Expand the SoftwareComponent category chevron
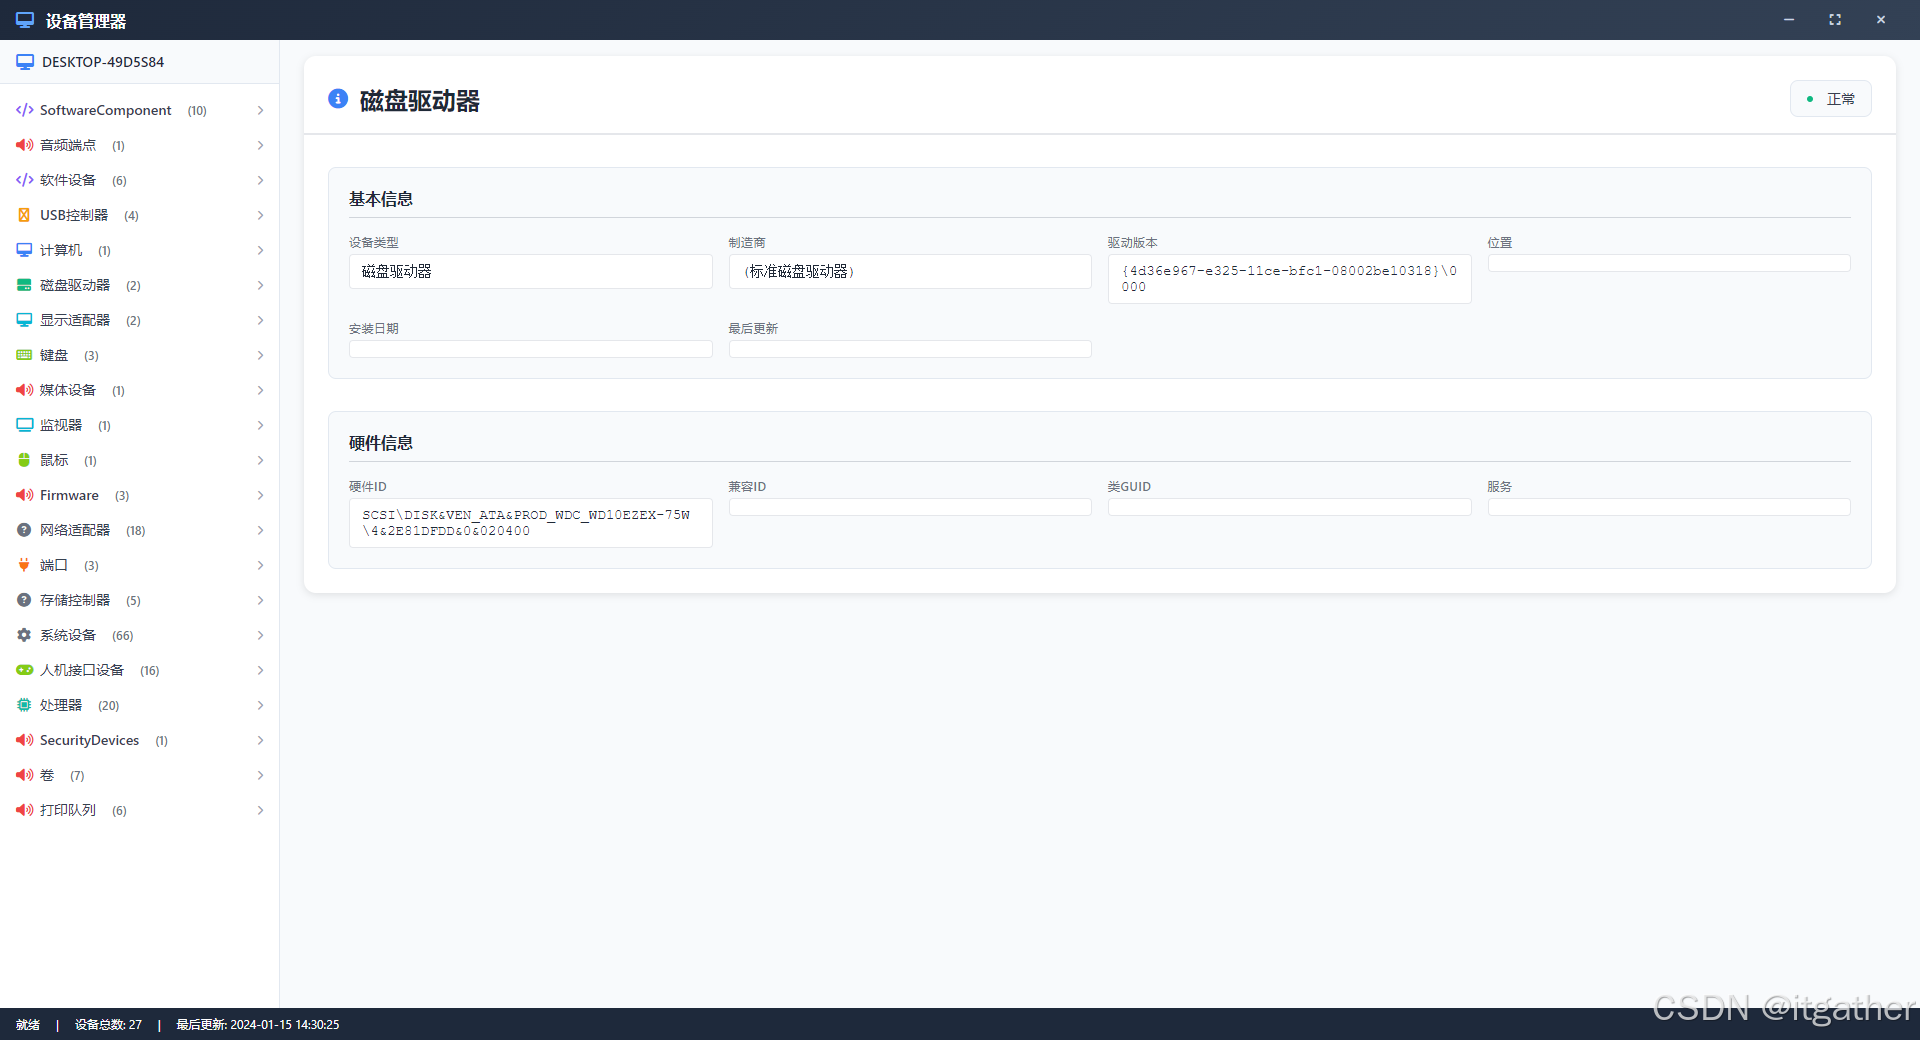The height and width of the screenshot is (1040, 1920). [260, 110]
